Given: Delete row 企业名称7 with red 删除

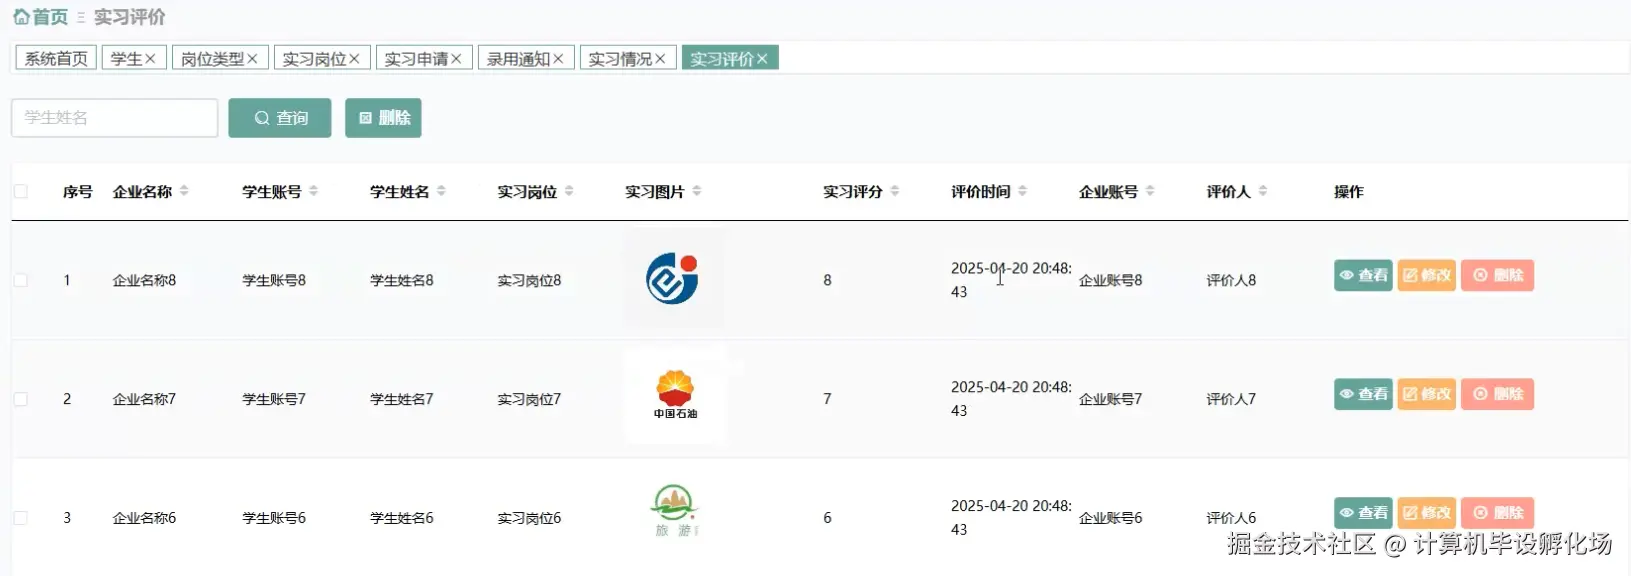Looking at the screenshot, I should [1497, 394].
